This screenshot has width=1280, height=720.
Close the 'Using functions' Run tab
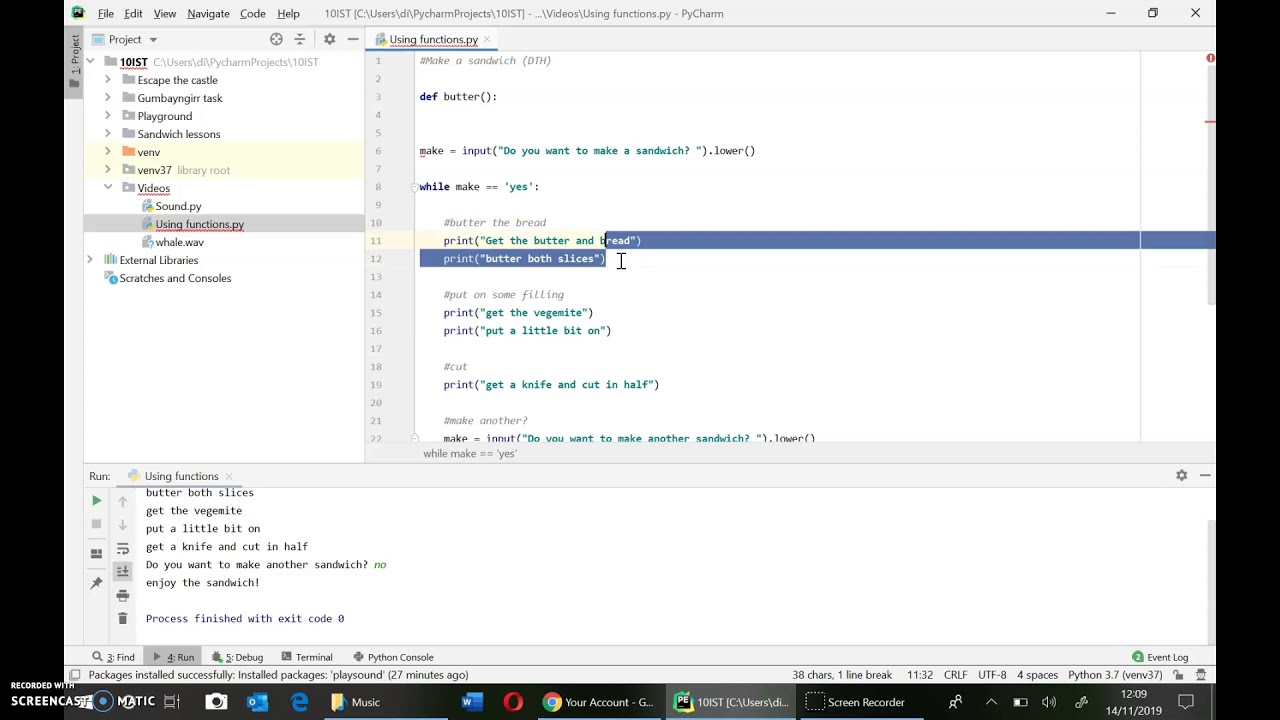[228, 477]
